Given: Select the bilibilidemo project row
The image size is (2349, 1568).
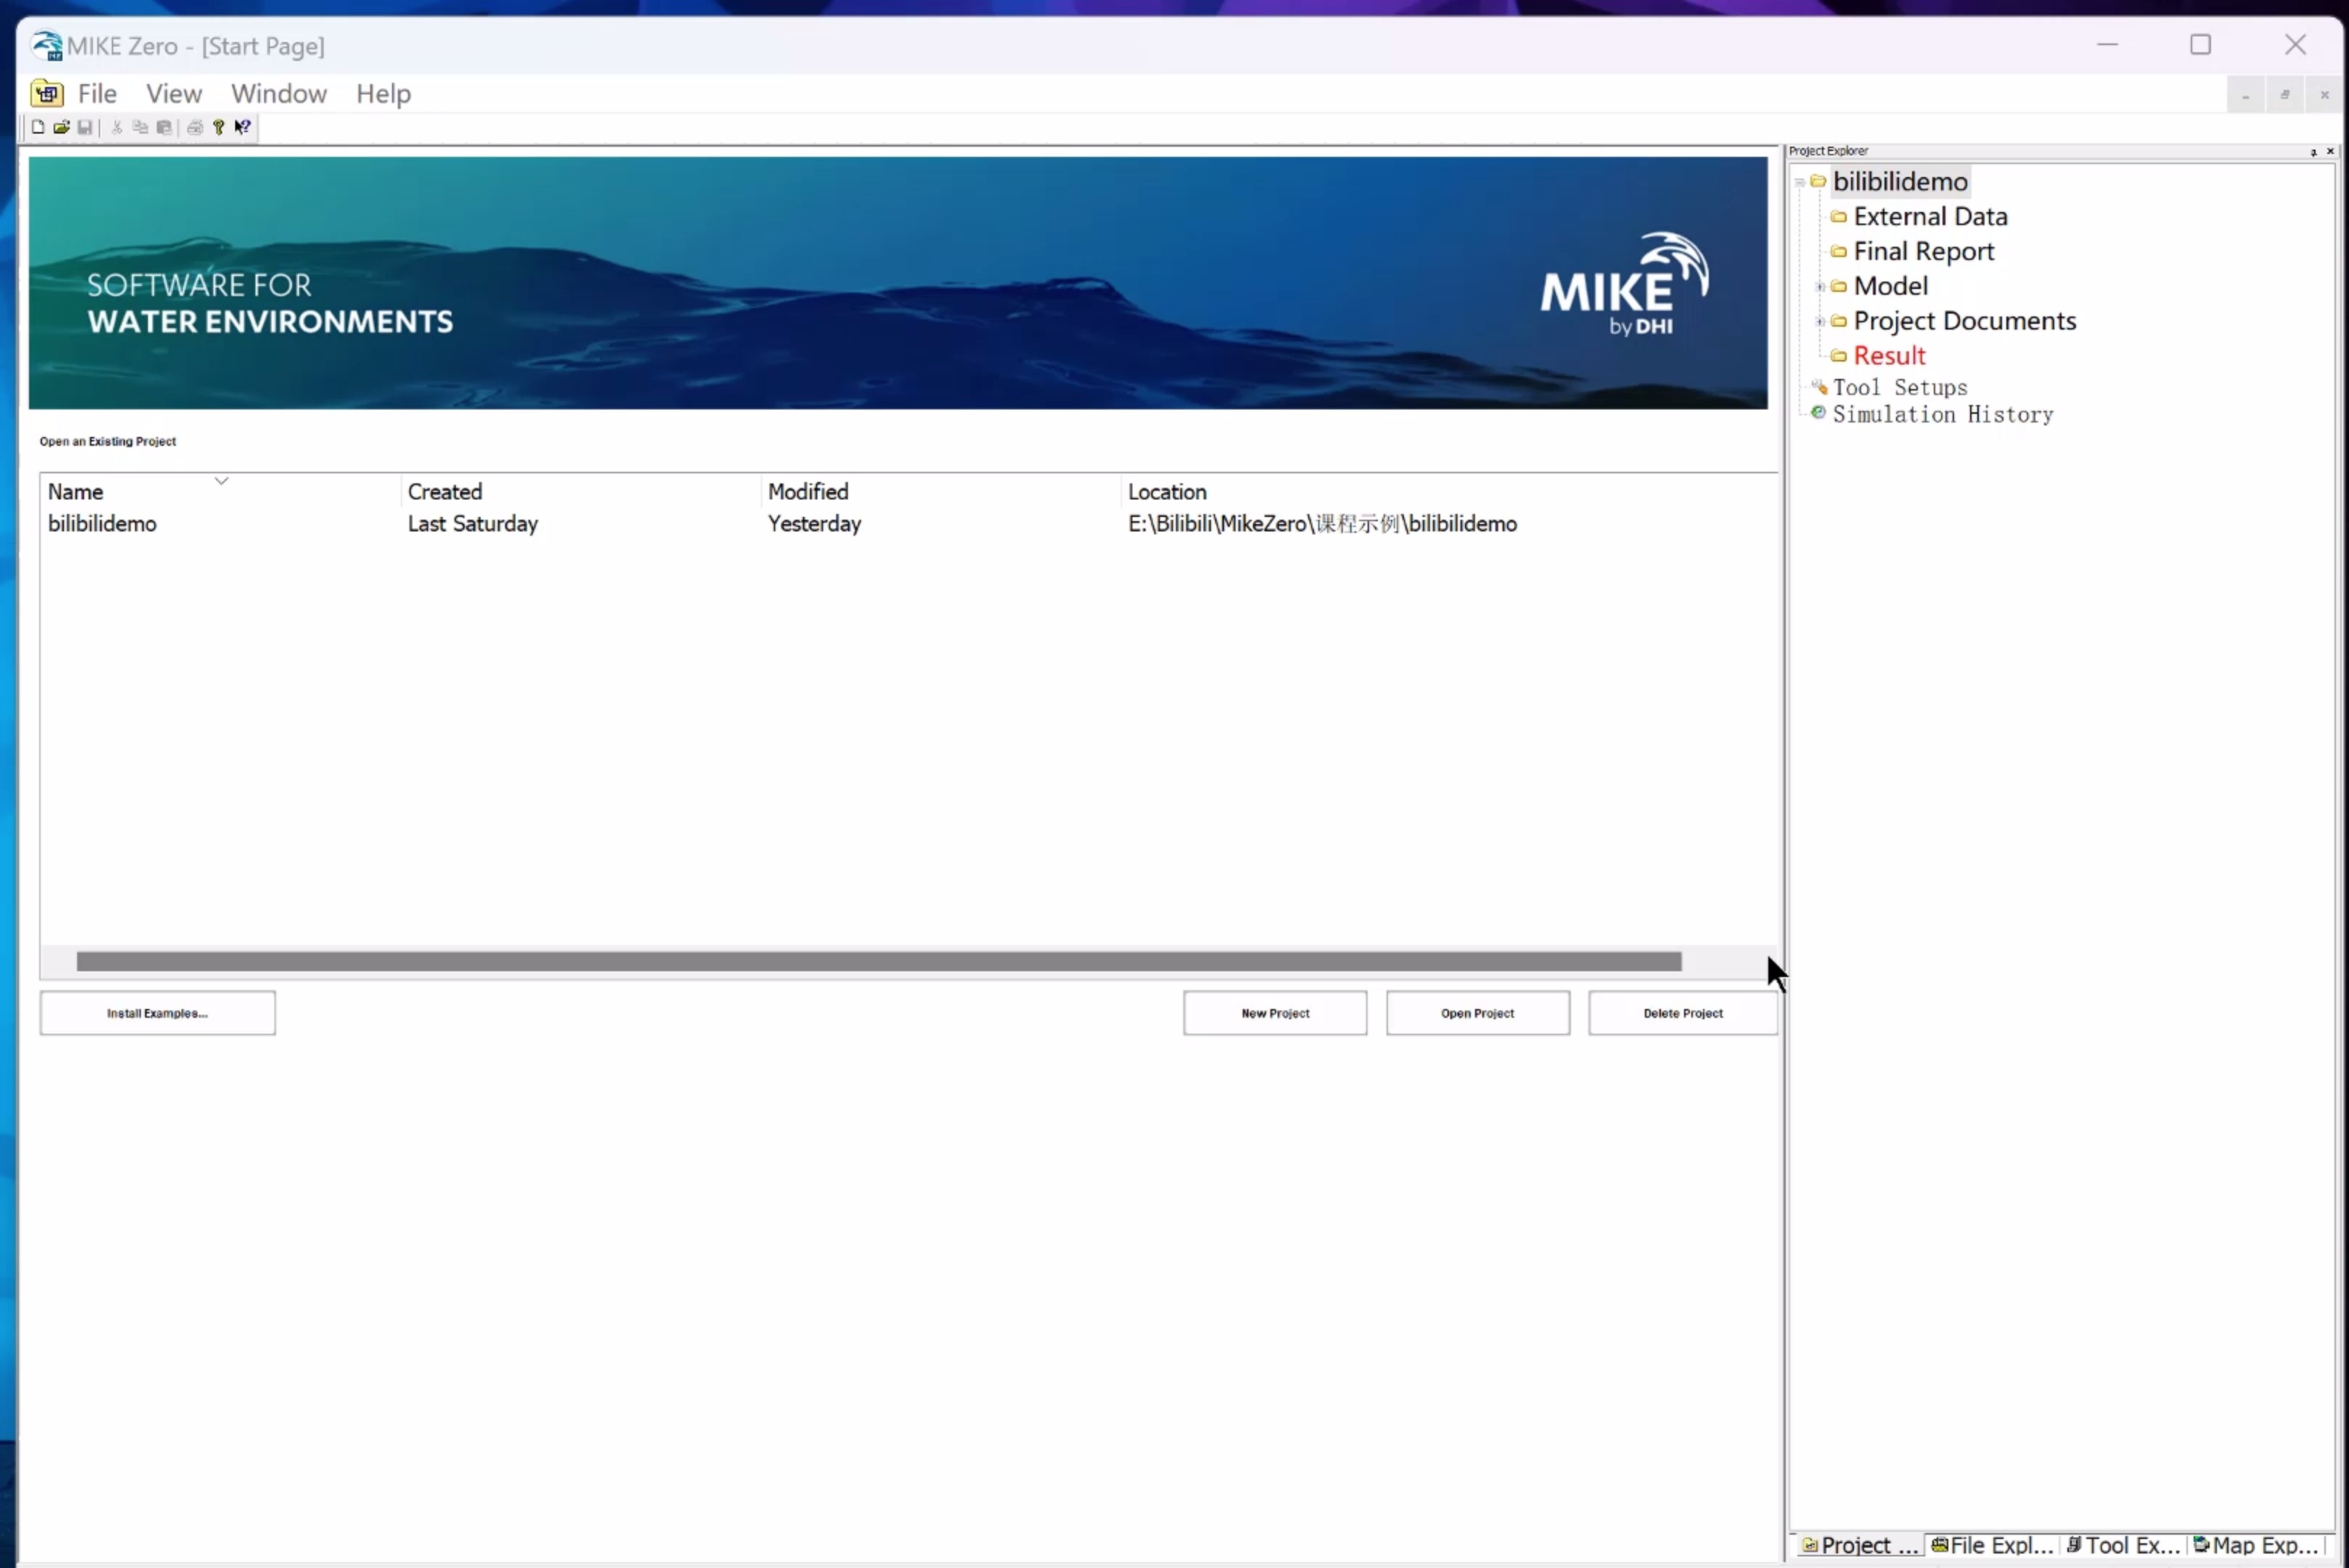Looking at the screenshot, I should click(x=103, y=523).
